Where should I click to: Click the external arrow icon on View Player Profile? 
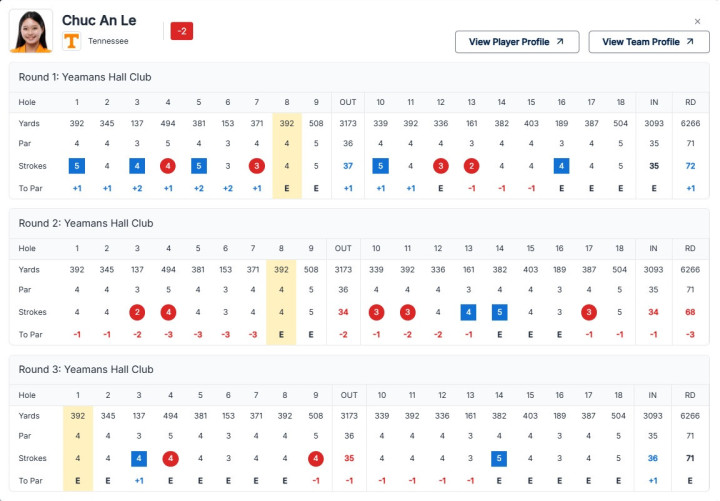(x=560, y=41)
